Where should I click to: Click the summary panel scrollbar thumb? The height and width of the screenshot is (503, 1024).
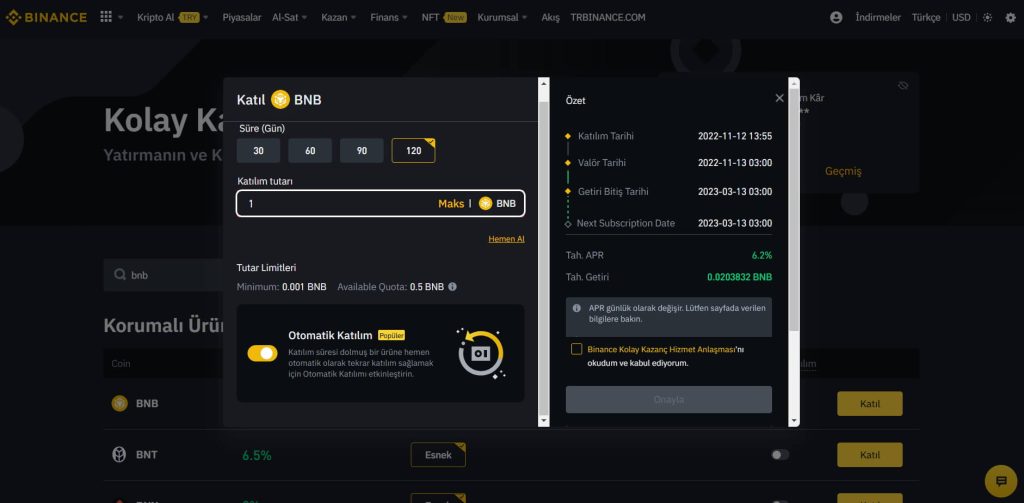pyautogui.click(x=794, y=209)
